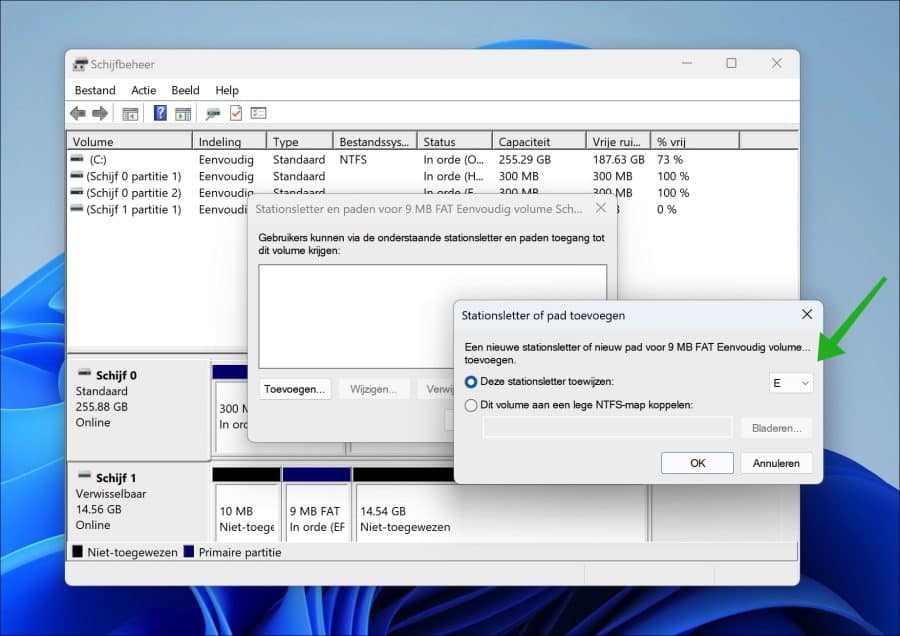Click the Toevoegen... button
The height and width of the screenshot is (636, 900).
(294, 389)
